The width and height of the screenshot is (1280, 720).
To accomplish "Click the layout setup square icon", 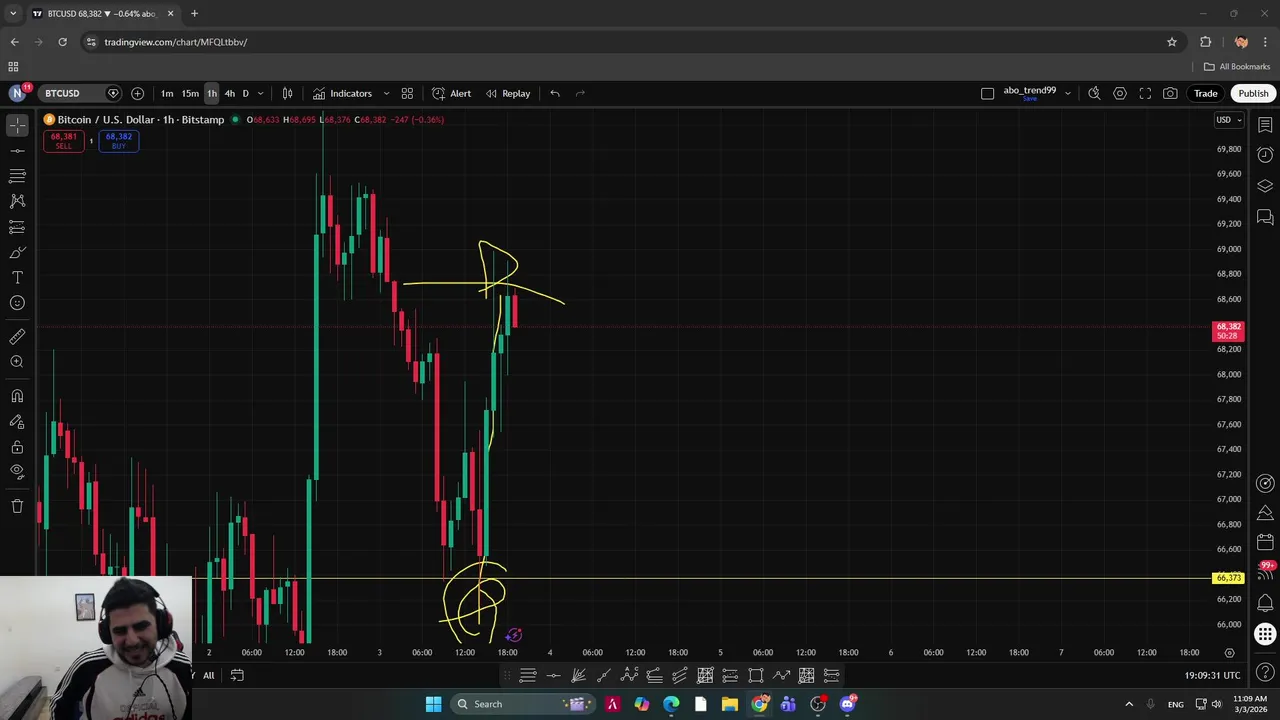I will tap(988, 93).
